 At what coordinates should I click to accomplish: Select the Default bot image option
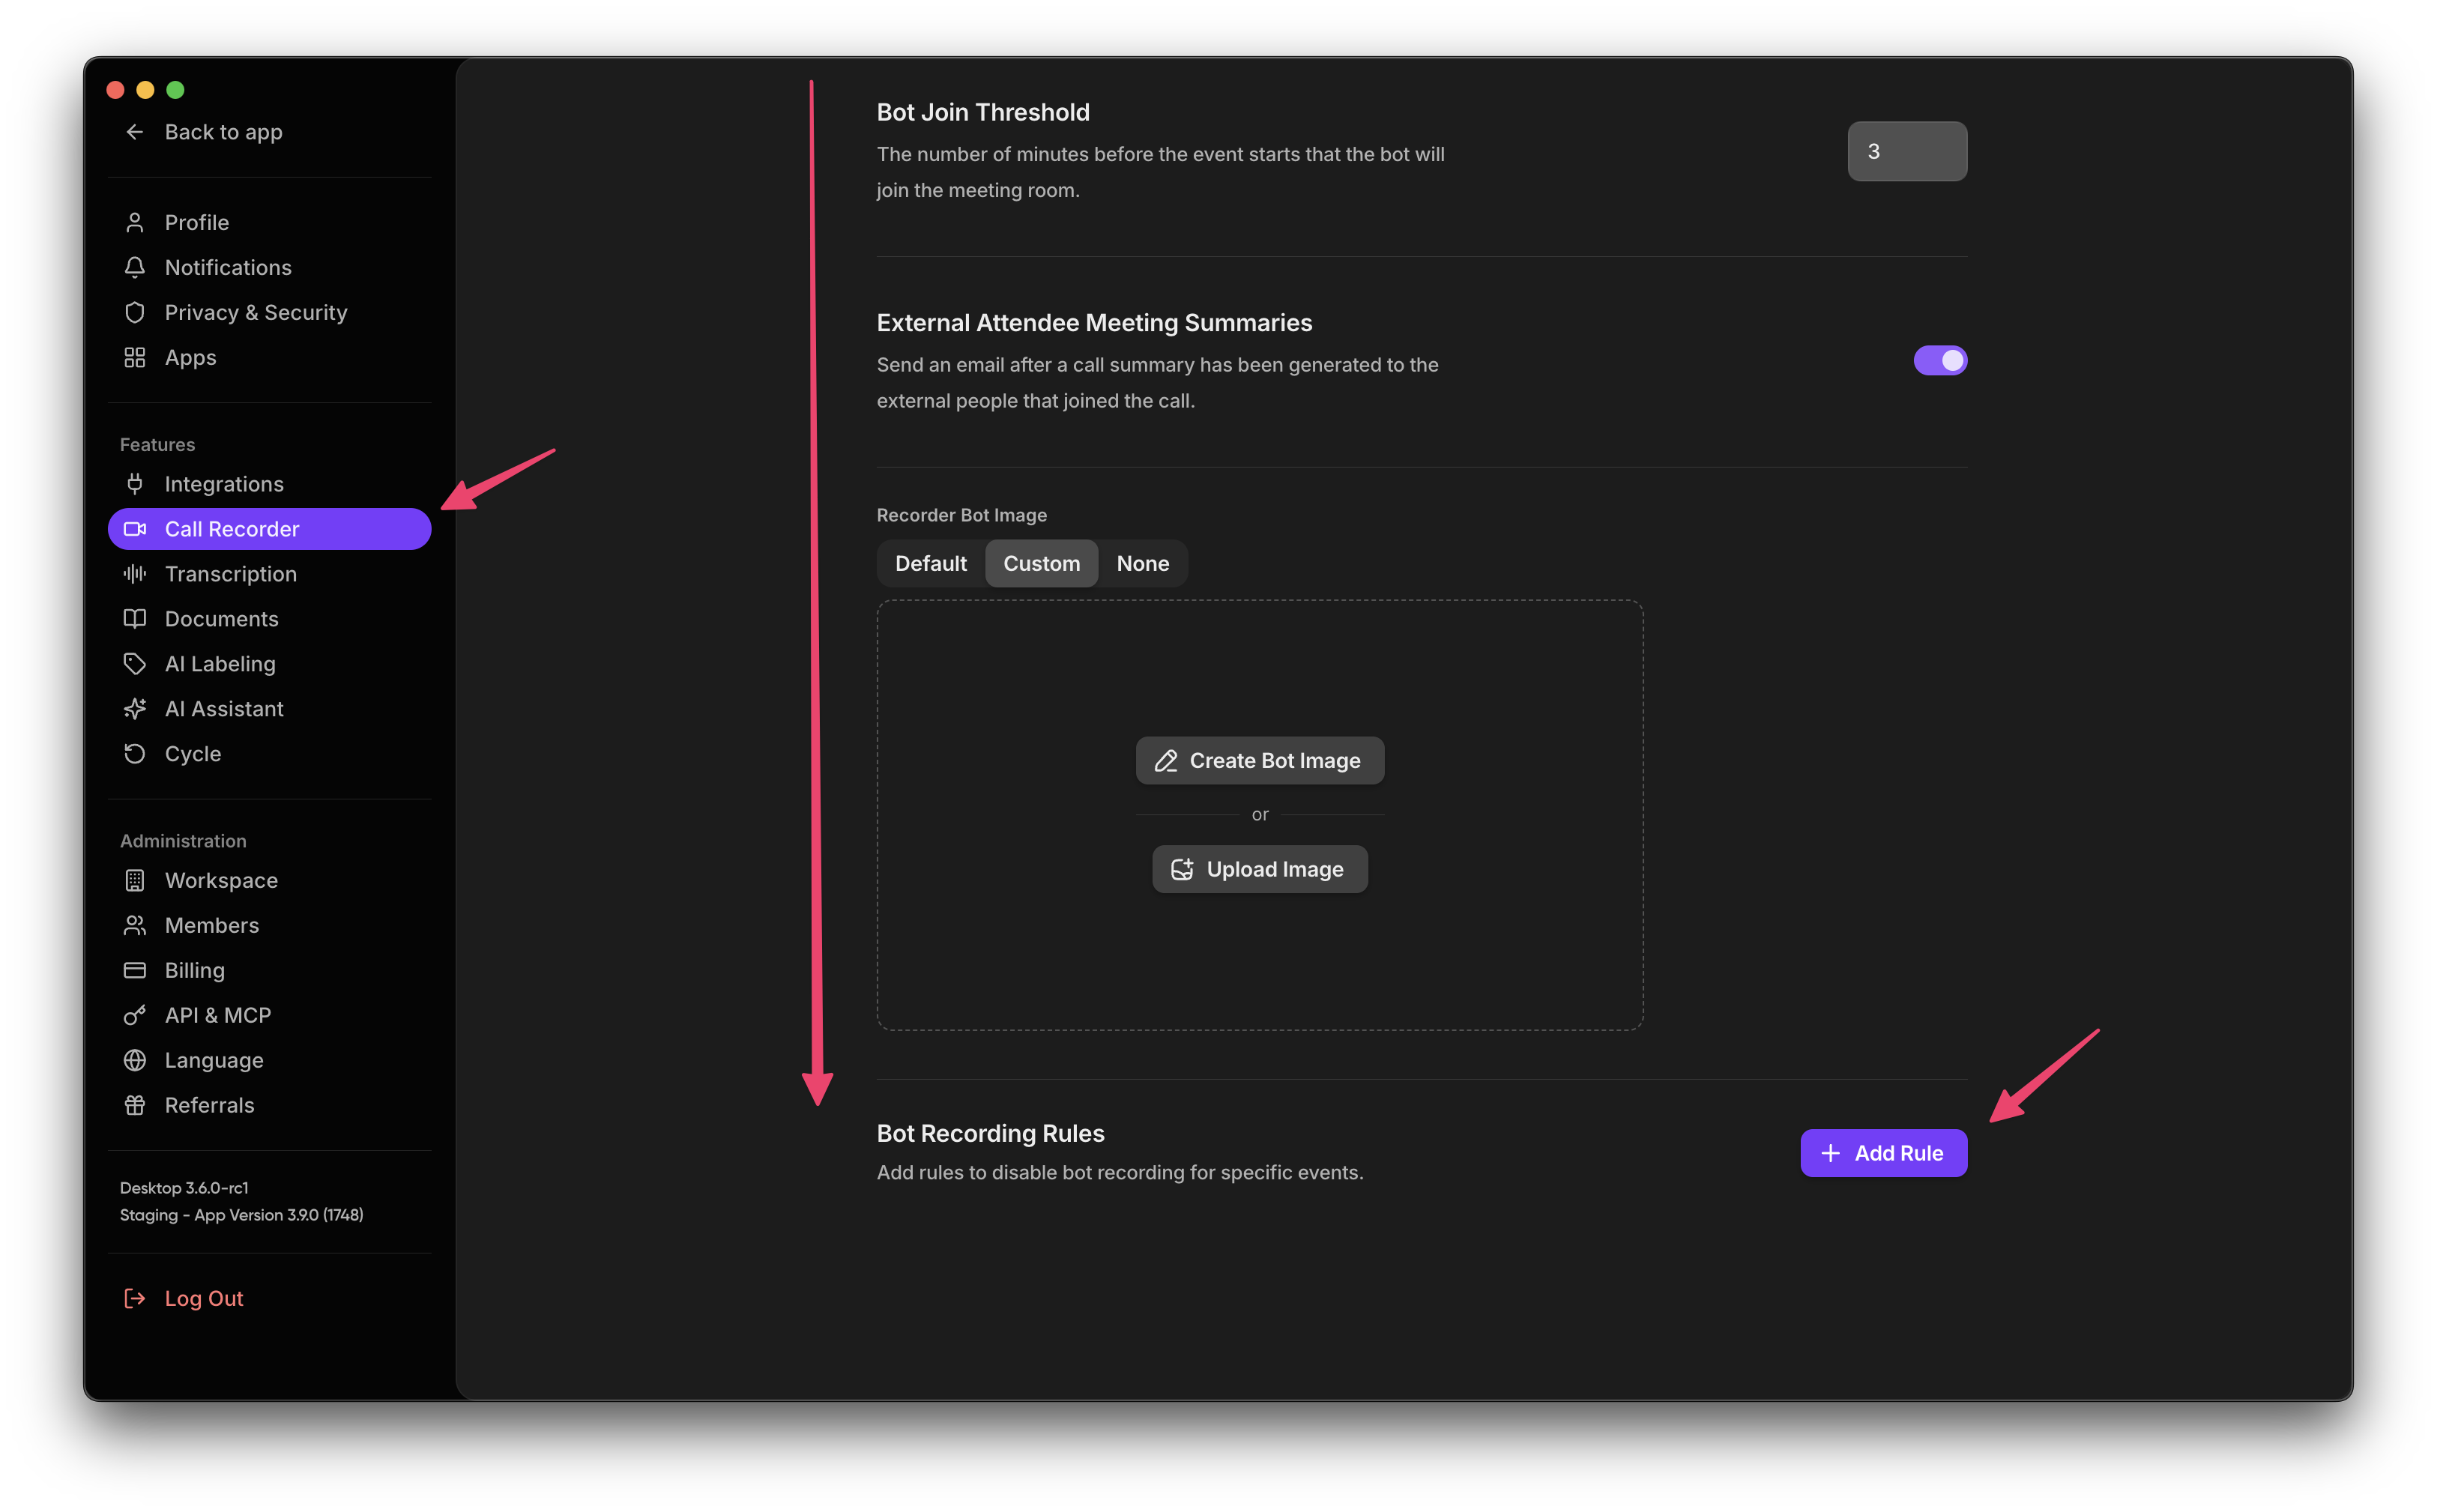click(930, 563)
